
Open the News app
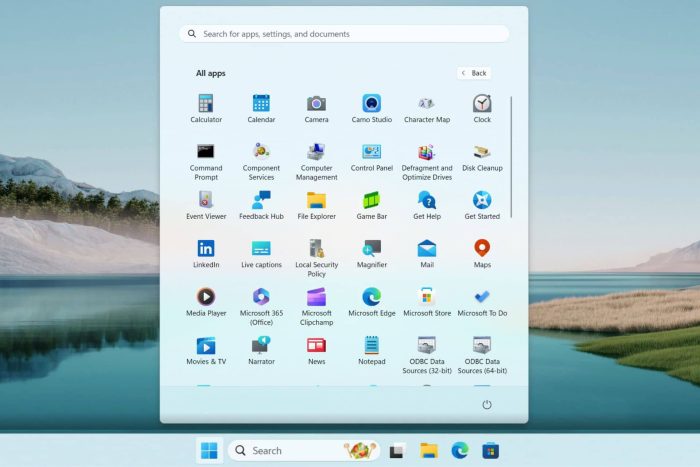(316, 351)
